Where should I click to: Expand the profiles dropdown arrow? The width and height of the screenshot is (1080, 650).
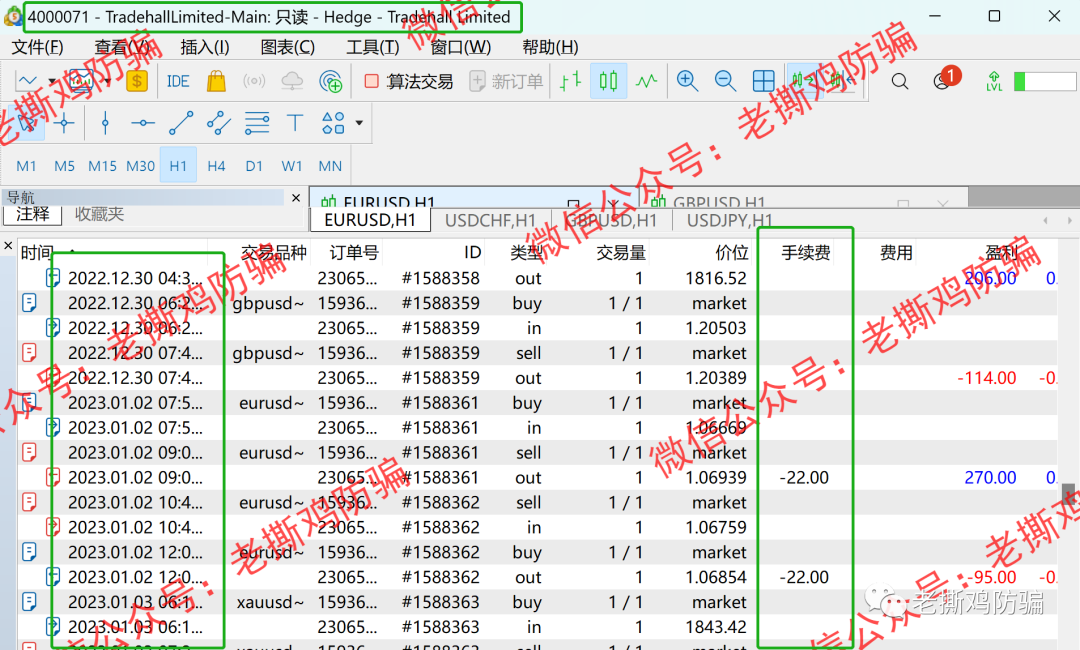tap(108, 82)
